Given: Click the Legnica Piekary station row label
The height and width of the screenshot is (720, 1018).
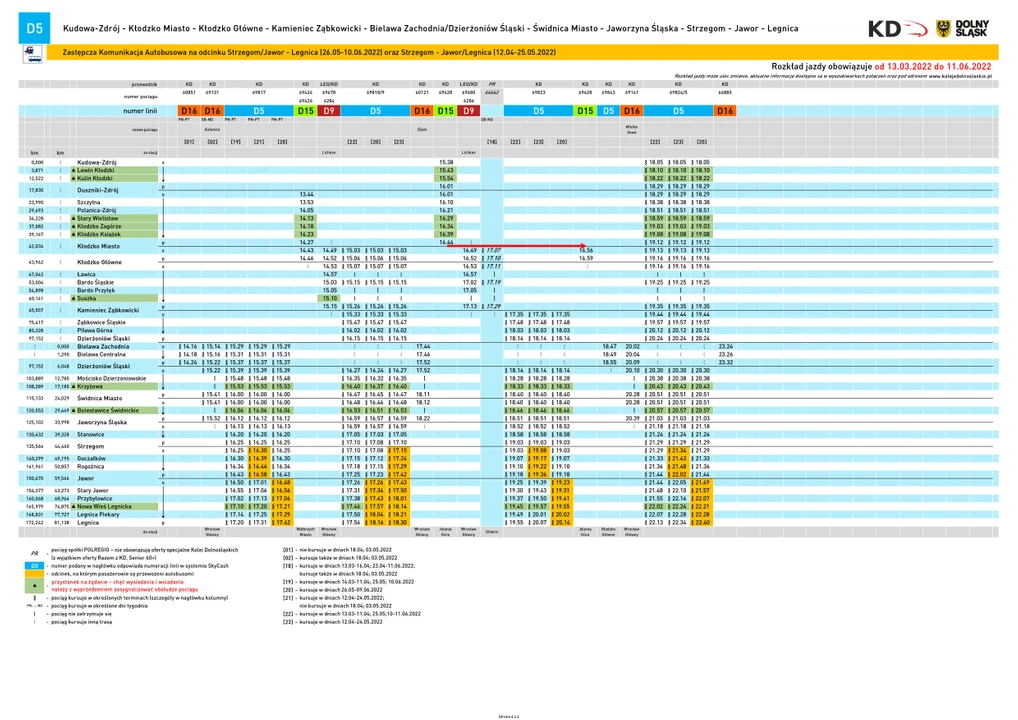Looking at the screenshot, I should 98,514.
